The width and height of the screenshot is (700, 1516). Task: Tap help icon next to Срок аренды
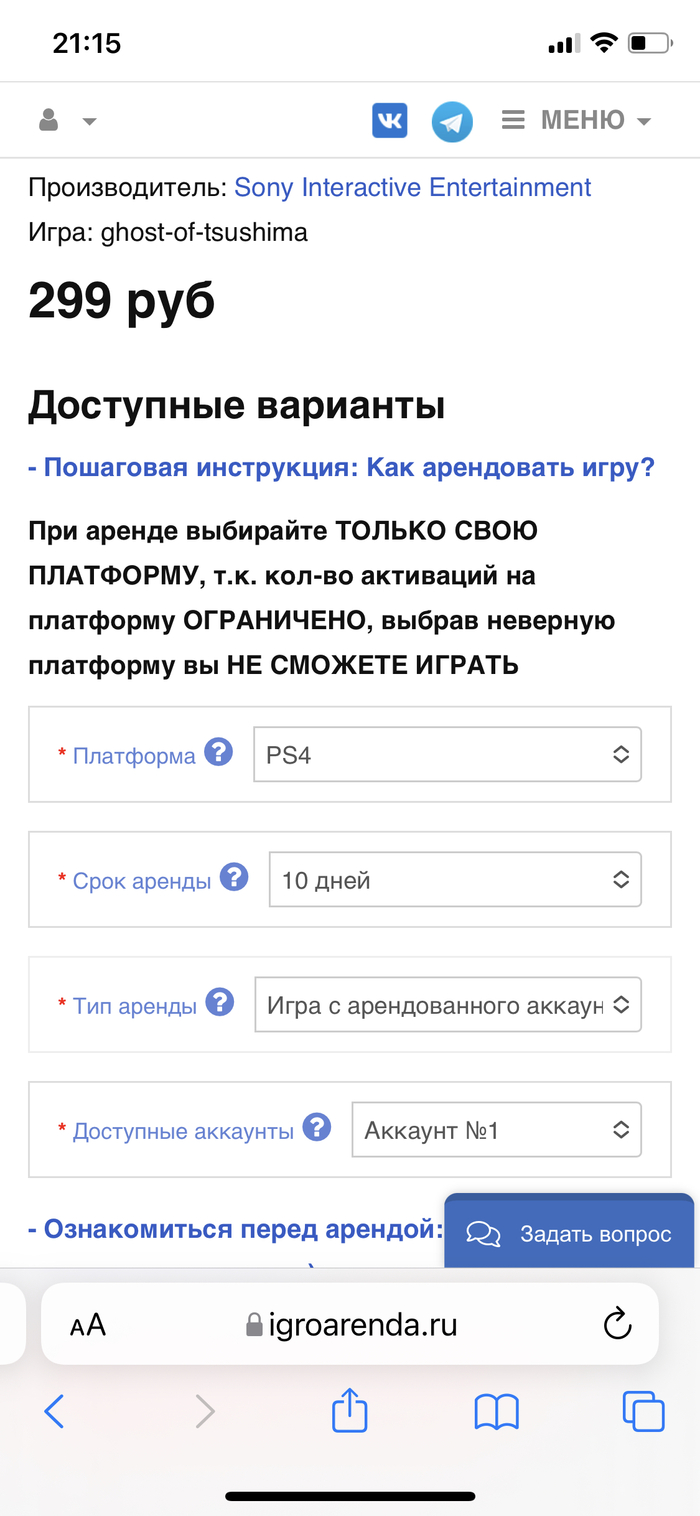click(x=233, y=878)
